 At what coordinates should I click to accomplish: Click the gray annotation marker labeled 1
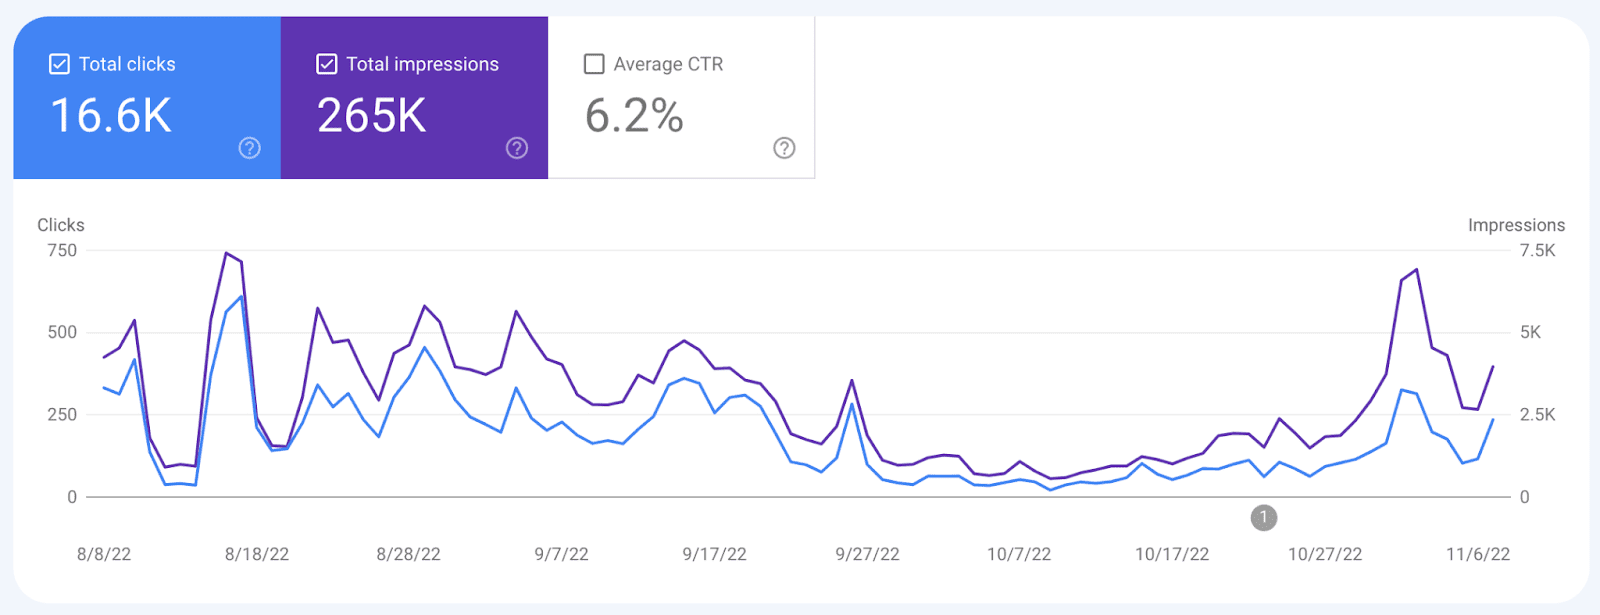tap(1264, 517)
